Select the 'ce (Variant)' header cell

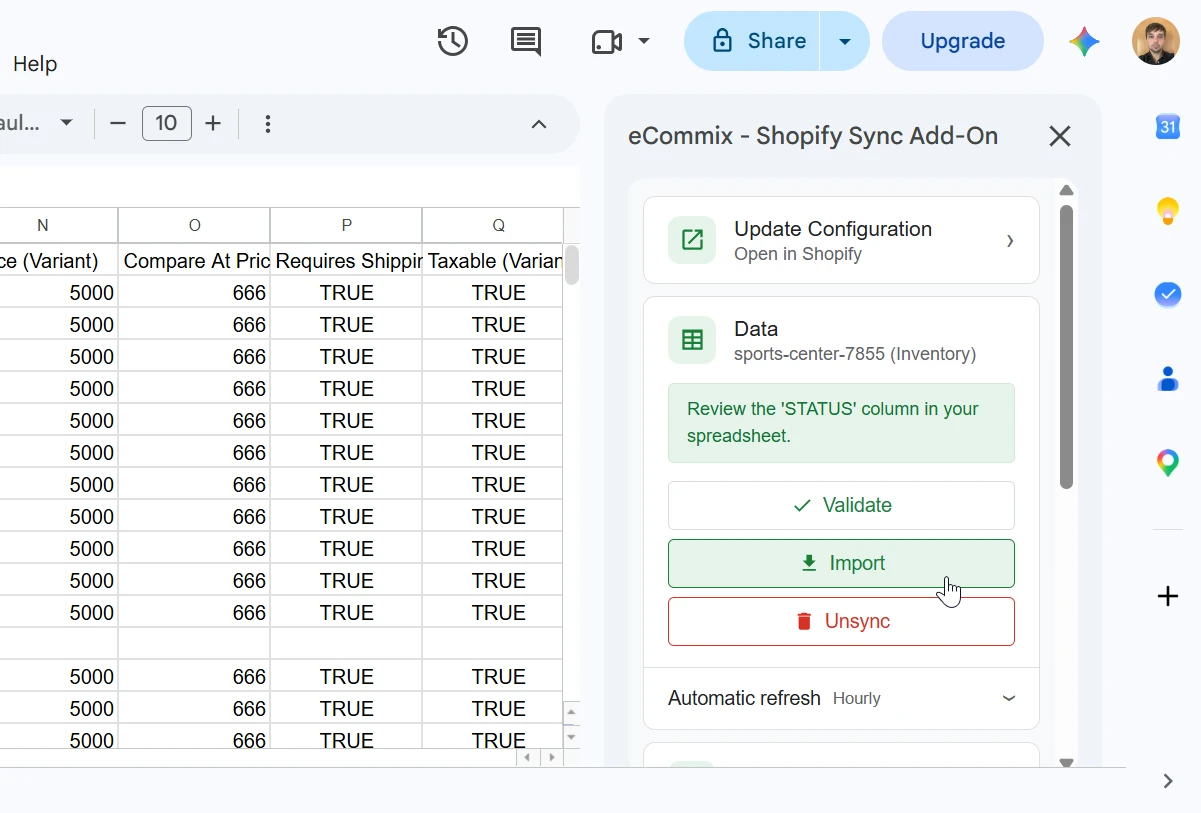click(58, 261)
